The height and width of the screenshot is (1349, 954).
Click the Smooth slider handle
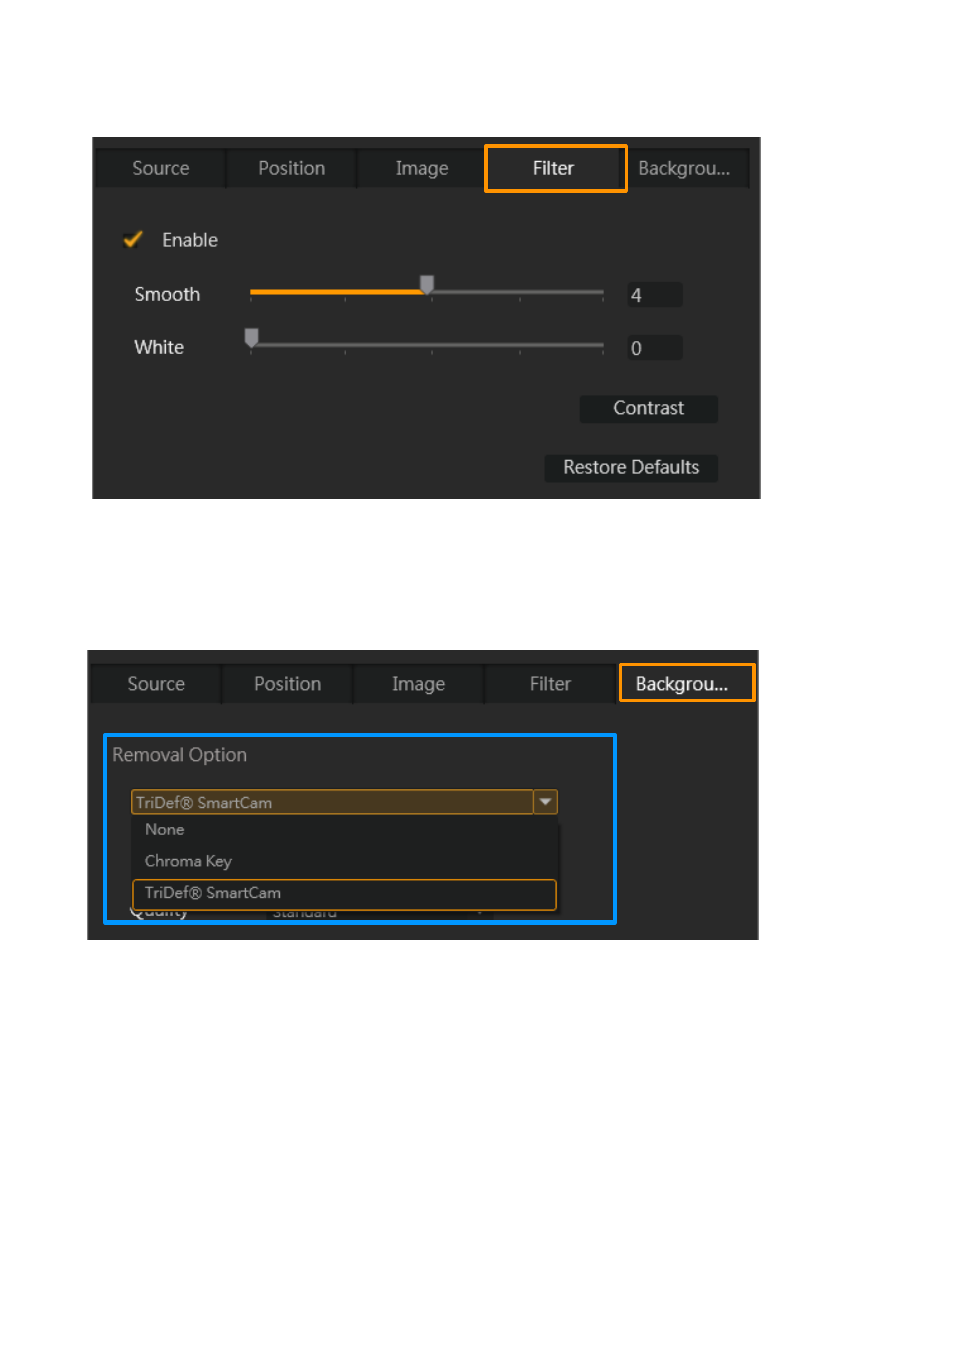[x=427, y=286]
